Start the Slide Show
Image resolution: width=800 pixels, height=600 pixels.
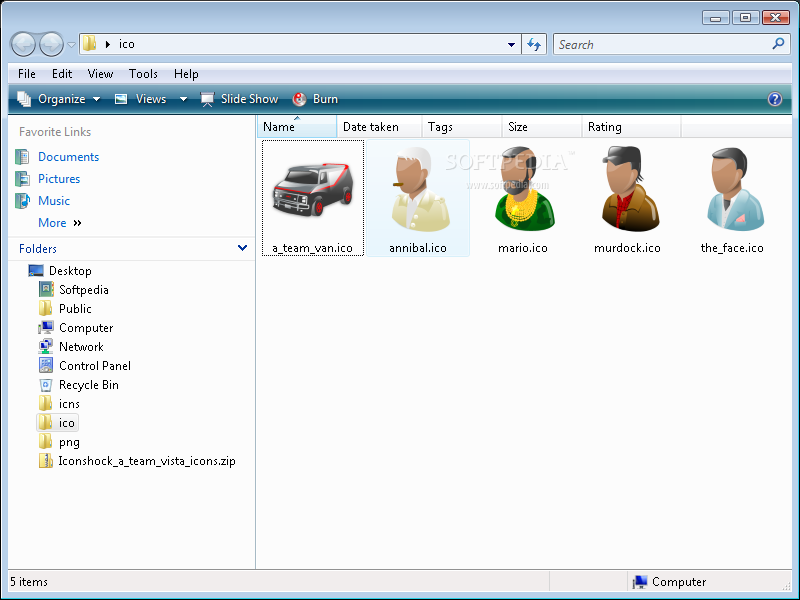[239, 99]
